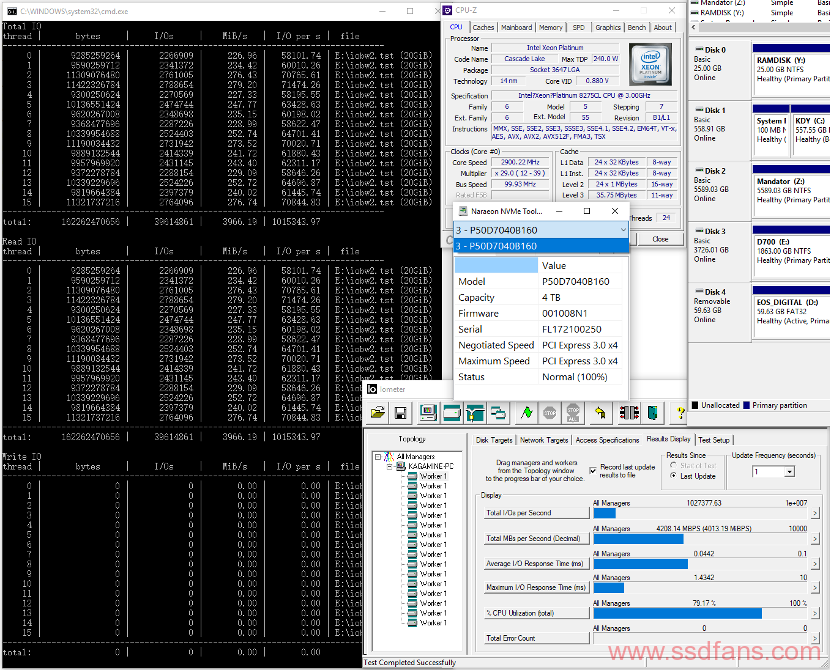Switch to the Bench tab in CPU-Z
This screenshot has height=670, width=830.
point(637,28)
